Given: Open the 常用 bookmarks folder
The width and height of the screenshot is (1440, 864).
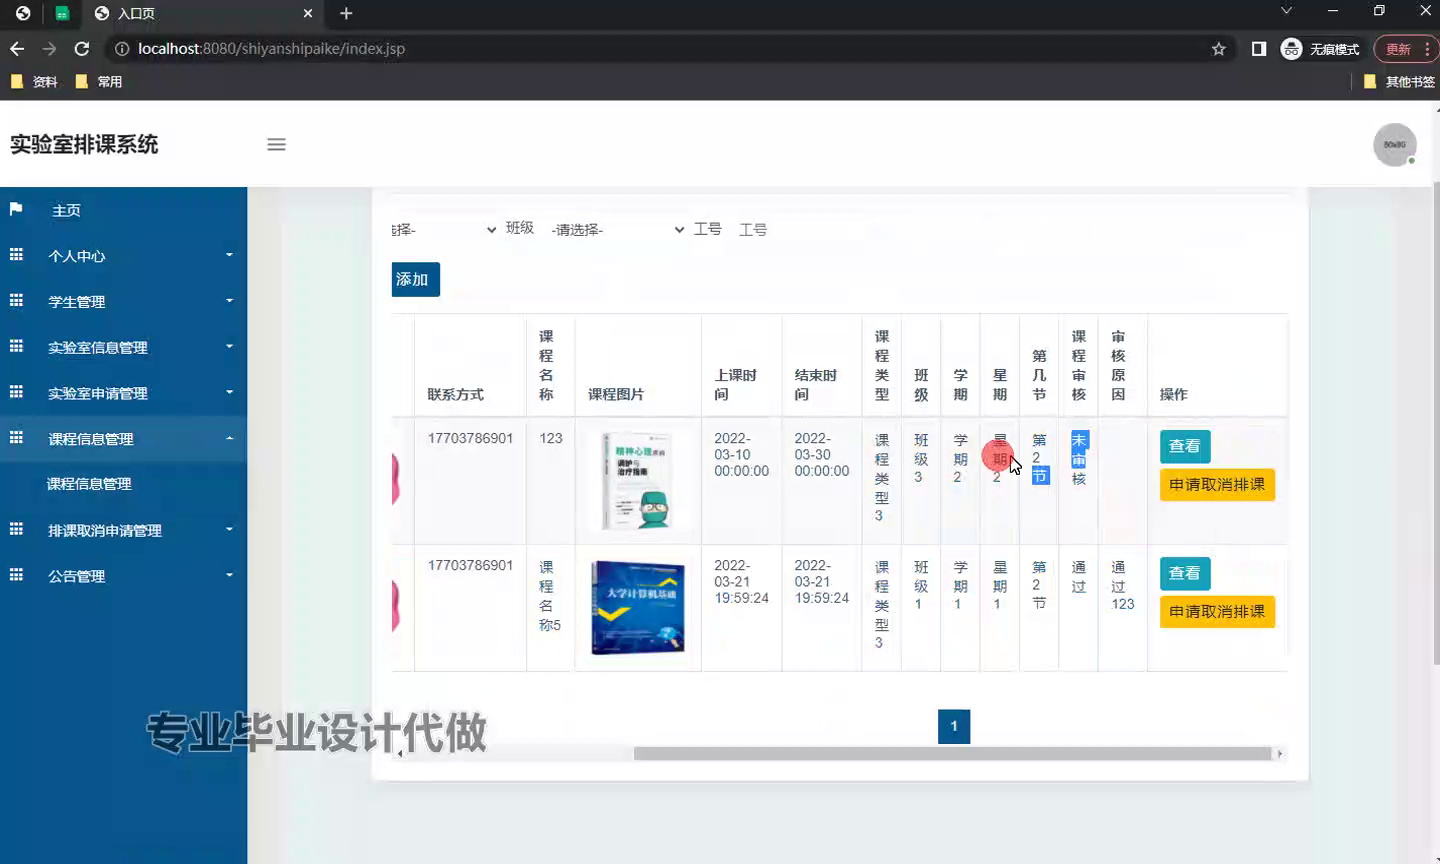Looking at the screenshot, I should [x=99, y=82].
